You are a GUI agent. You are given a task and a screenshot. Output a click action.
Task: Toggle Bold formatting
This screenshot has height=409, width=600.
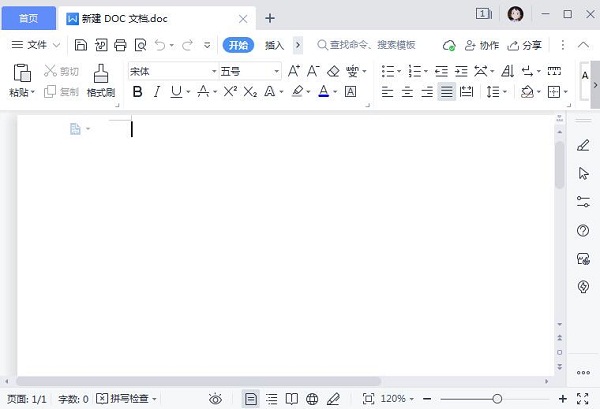coord(137,91)
